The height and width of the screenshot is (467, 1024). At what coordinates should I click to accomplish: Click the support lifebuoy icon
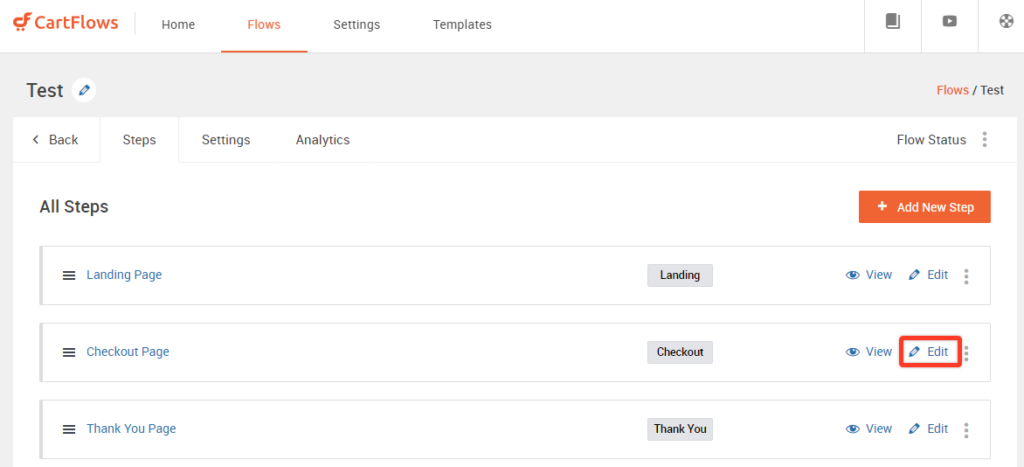[1006, 23]
